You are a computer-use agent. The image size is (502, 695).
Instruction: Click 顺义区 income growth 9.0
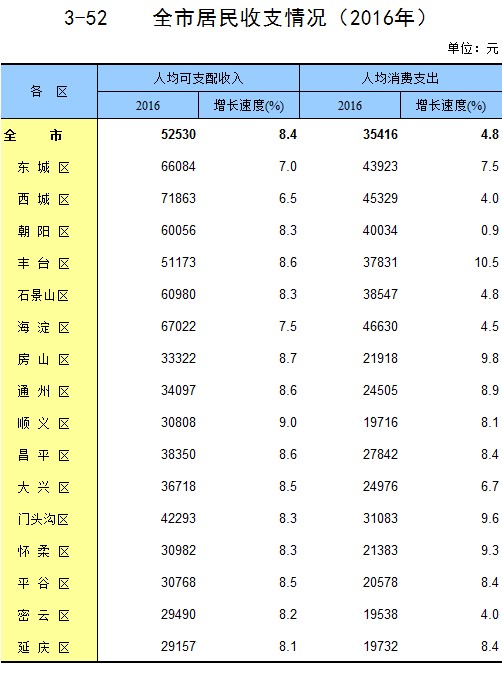(288, 422)
